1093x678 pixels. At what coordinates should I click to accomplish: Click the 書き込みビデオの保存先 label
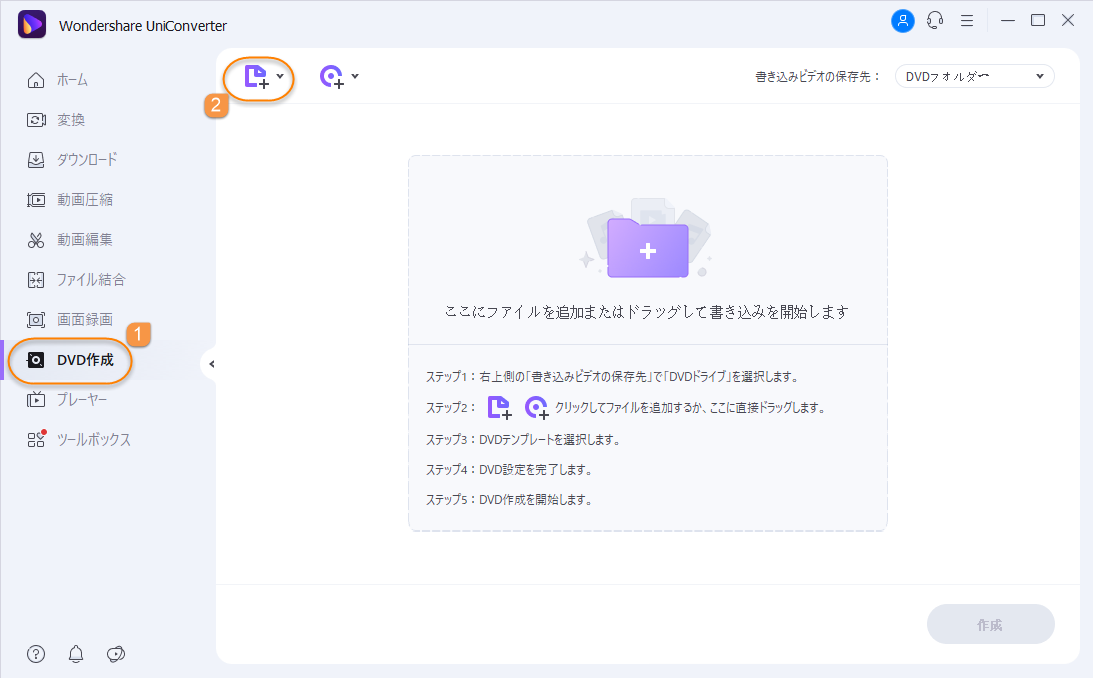pyautogui.click(x=817, y=77)
